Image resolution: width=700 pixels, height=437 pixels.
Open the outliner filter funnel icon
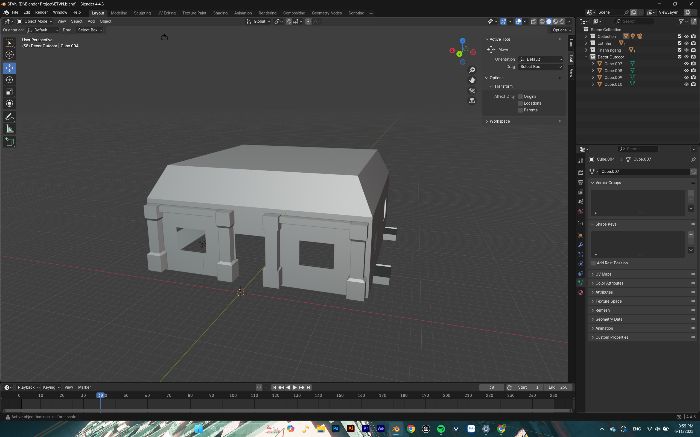pyautogui.click(x=682, y=21)
